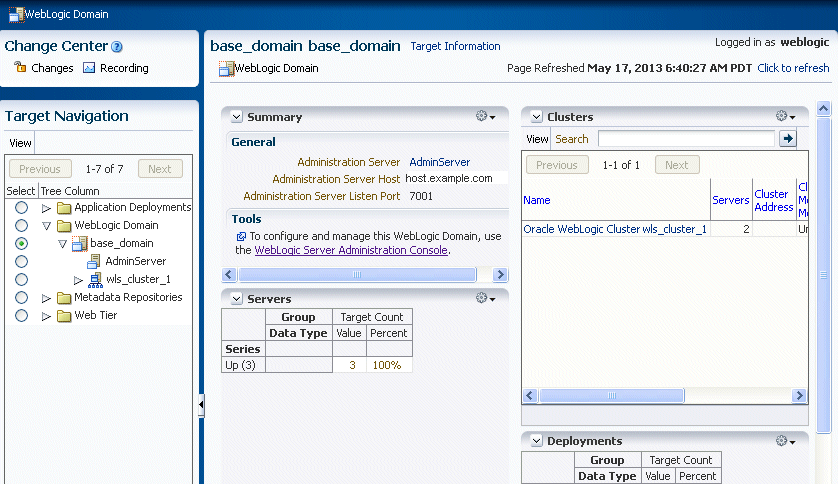838x484 pixels.
Task: Click Summary scrollbar right arrow
Action: click(x=500, y=275)
